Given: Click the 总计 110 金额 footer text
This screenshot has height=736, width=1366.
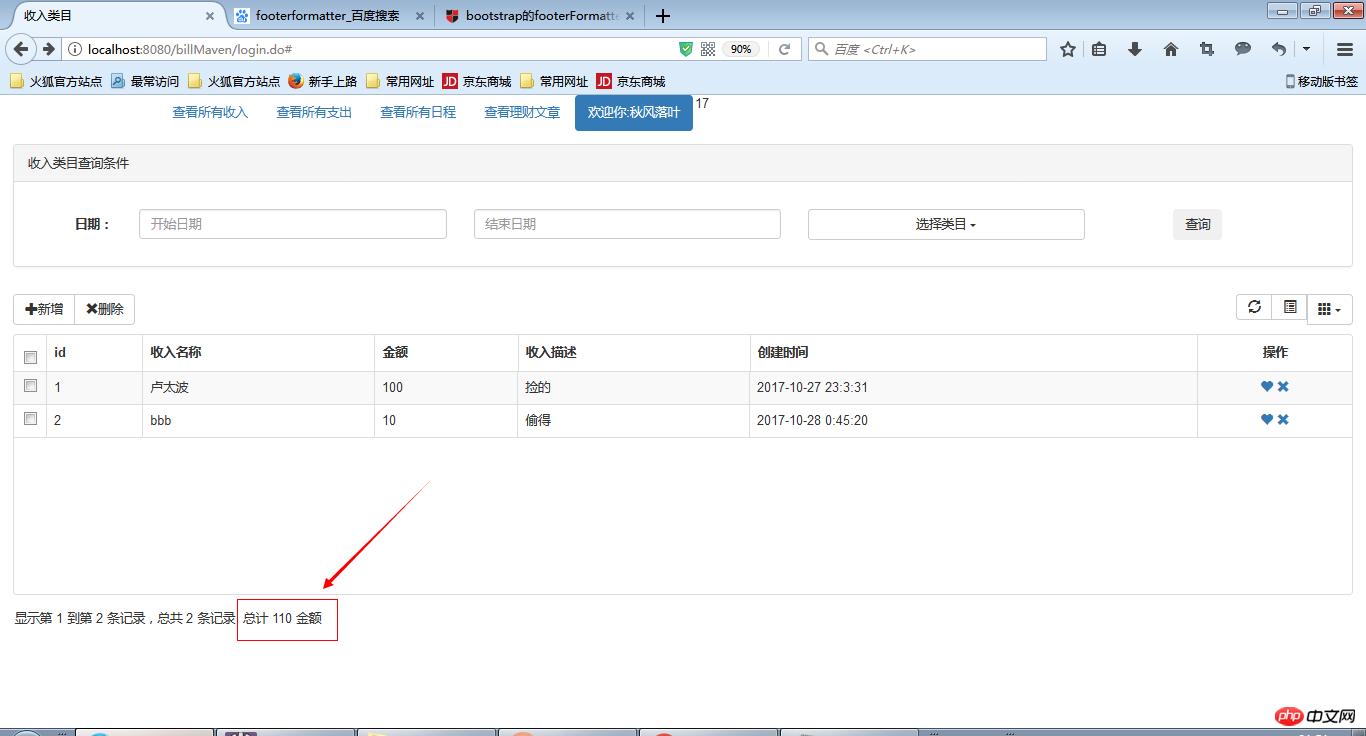Looking at the screenshot, I should point(282,618).
